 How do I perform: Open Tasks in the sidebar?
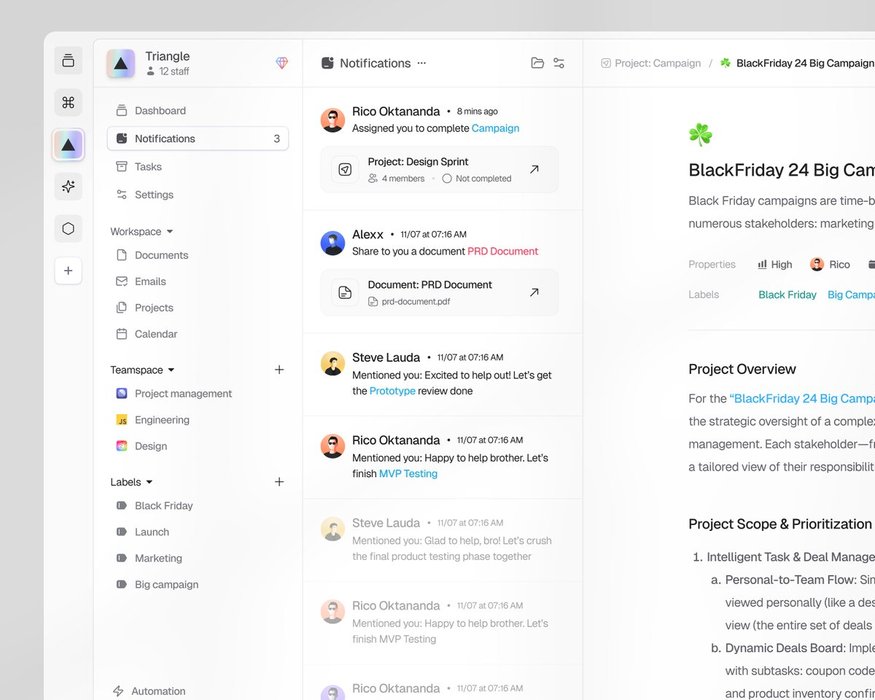point(198,166)
